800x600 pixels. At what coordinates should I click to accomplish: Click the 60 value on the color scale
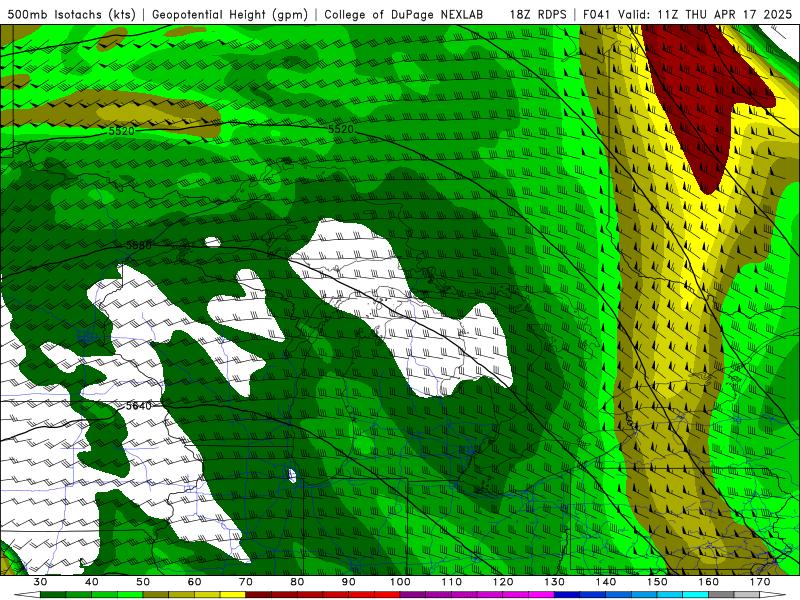[x=194, y=582]
